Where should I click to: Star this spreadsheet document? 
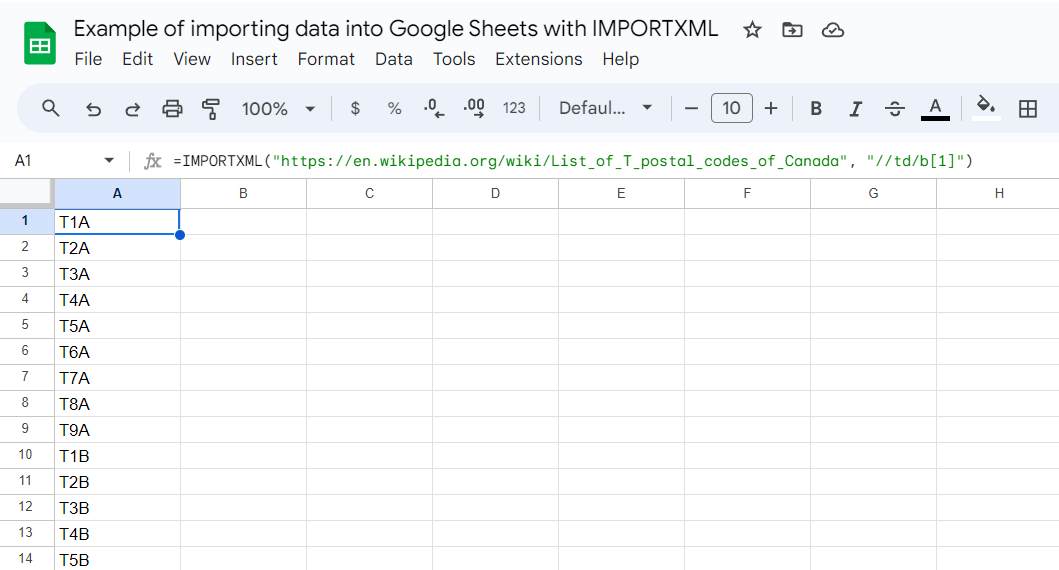(752, 30)
